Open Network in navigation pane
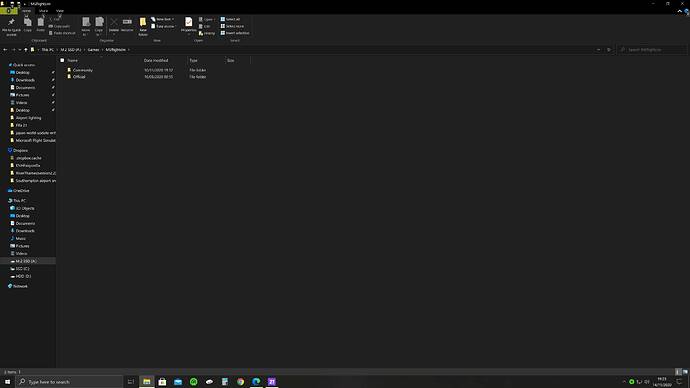The height and width of the screenshot is (388, 690). coord(20,286)
